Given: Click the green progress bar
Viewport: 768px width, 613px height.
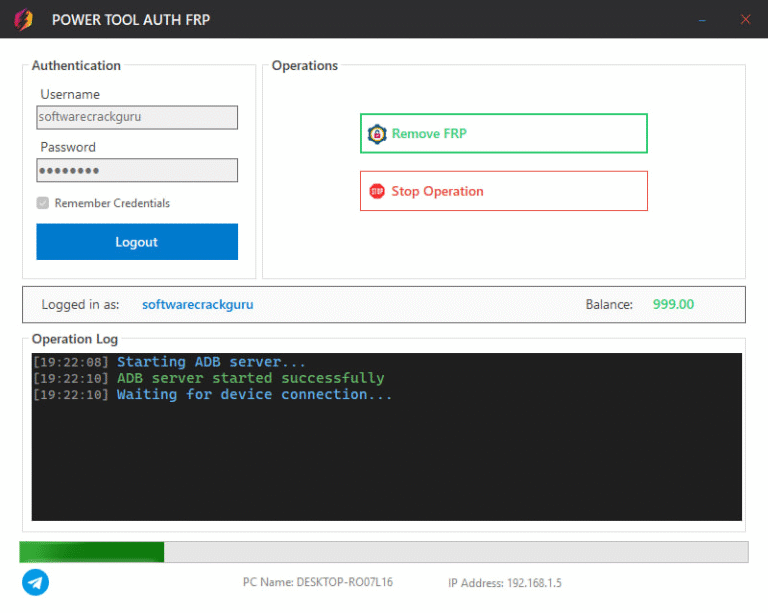Looking at the screenshot, I should coord(92,552).
